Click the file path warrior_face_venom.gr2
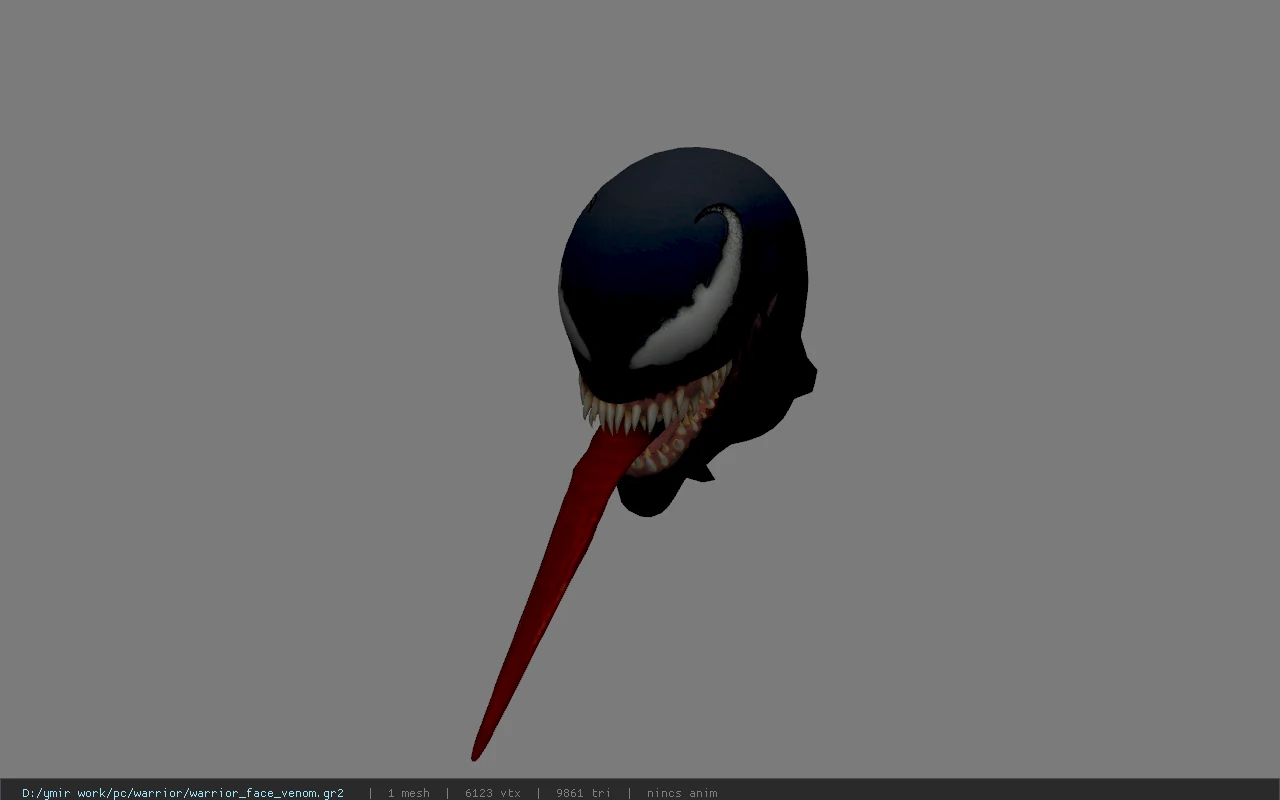 pos(183,793)
